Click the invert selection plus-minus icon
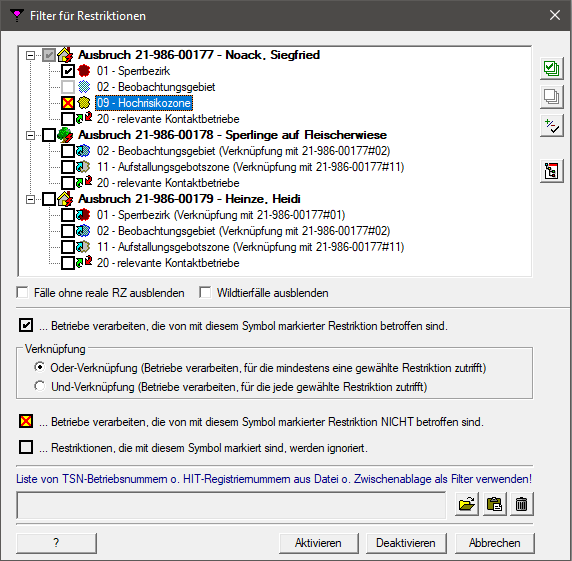 tap(551, 126)
